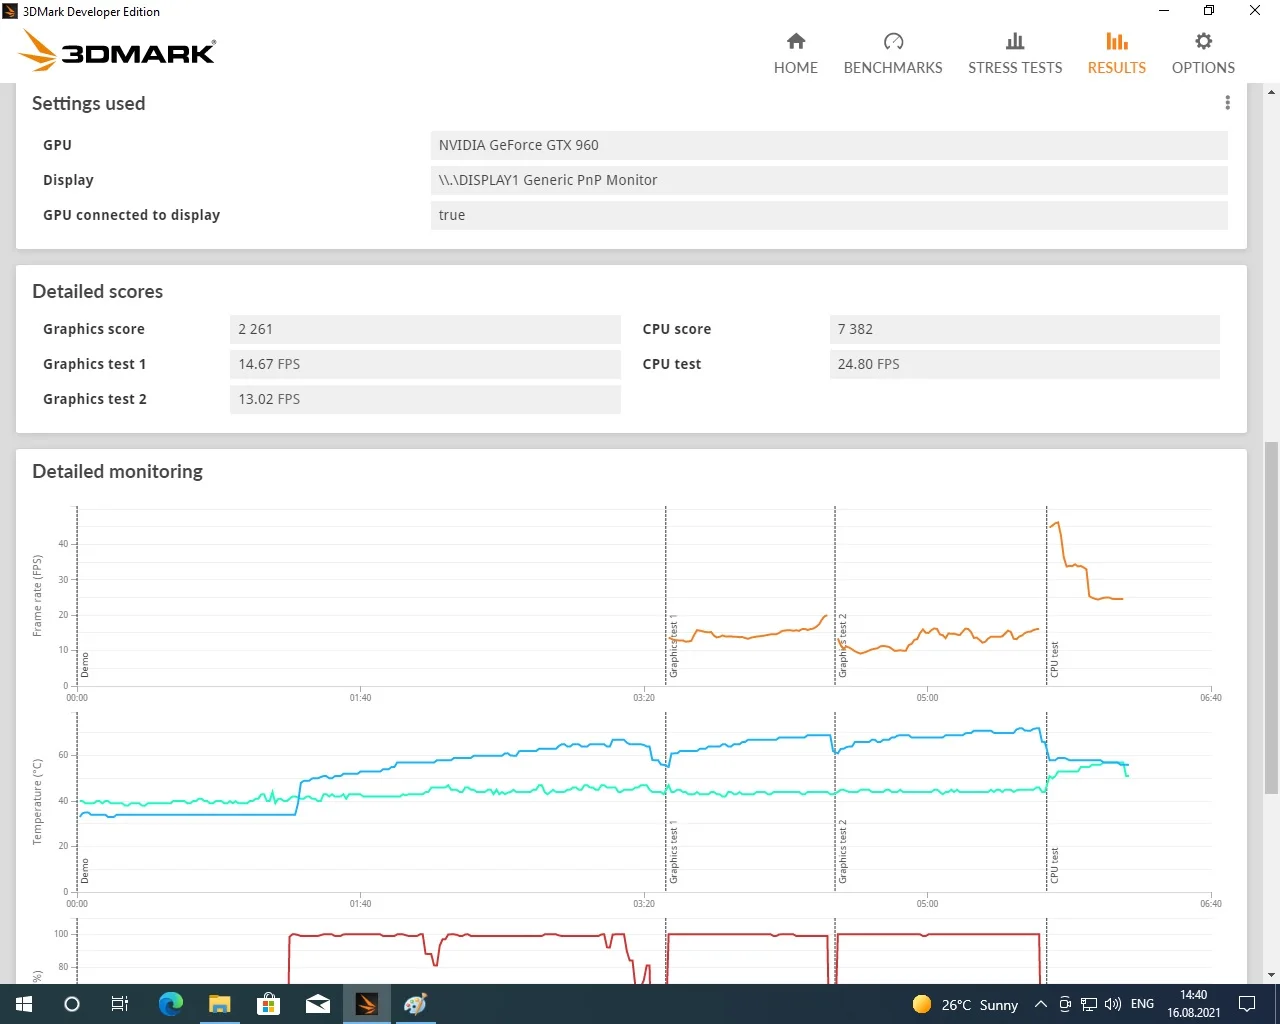Open the Mail app from taskbar

click(x=317, y=1004)
